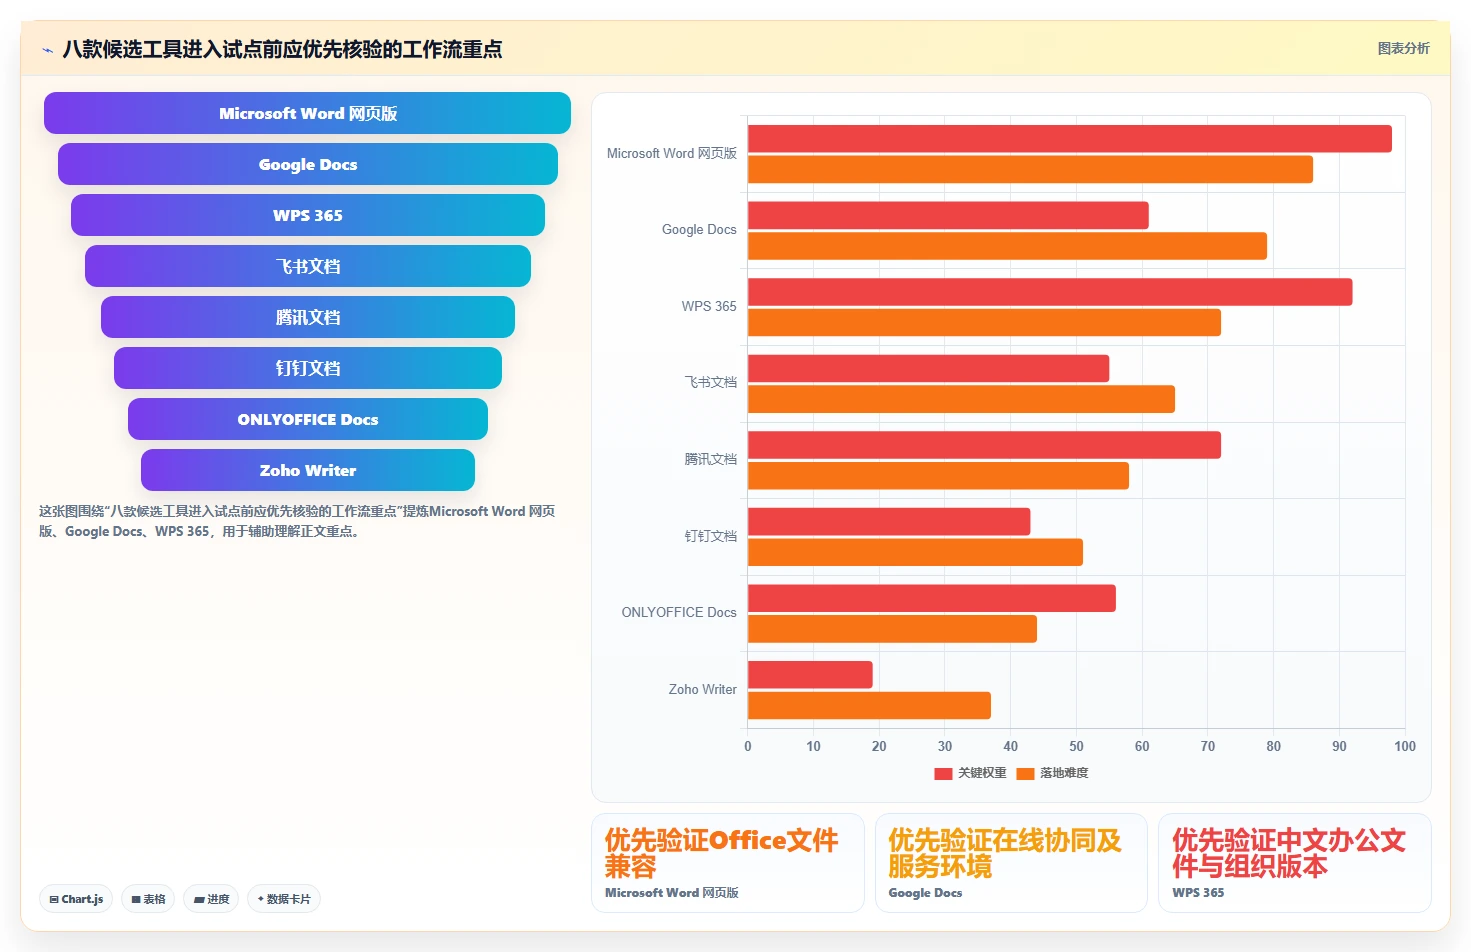The image size is (1471, 952).
Task: Select the Microsoft Word 网页版 funnel bar
Action: [307, 113]
